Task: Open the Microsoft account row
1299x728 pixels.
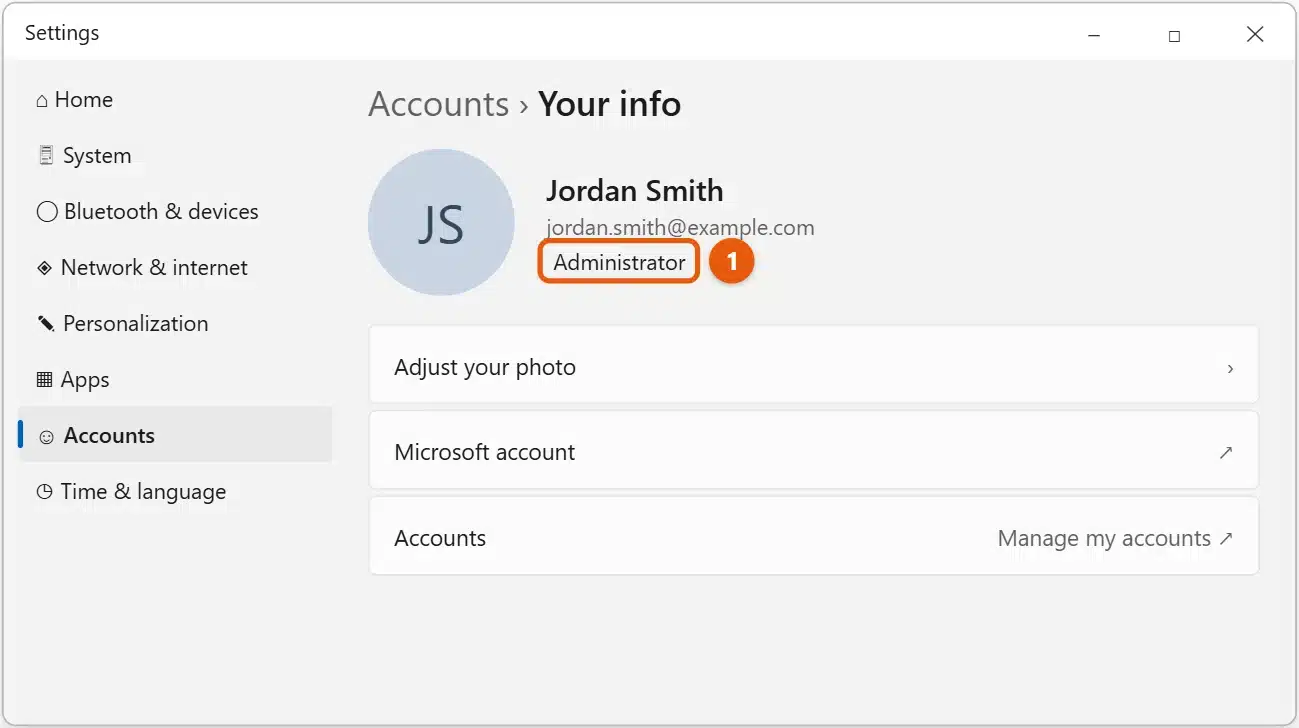Action: (x=813, y=450)
